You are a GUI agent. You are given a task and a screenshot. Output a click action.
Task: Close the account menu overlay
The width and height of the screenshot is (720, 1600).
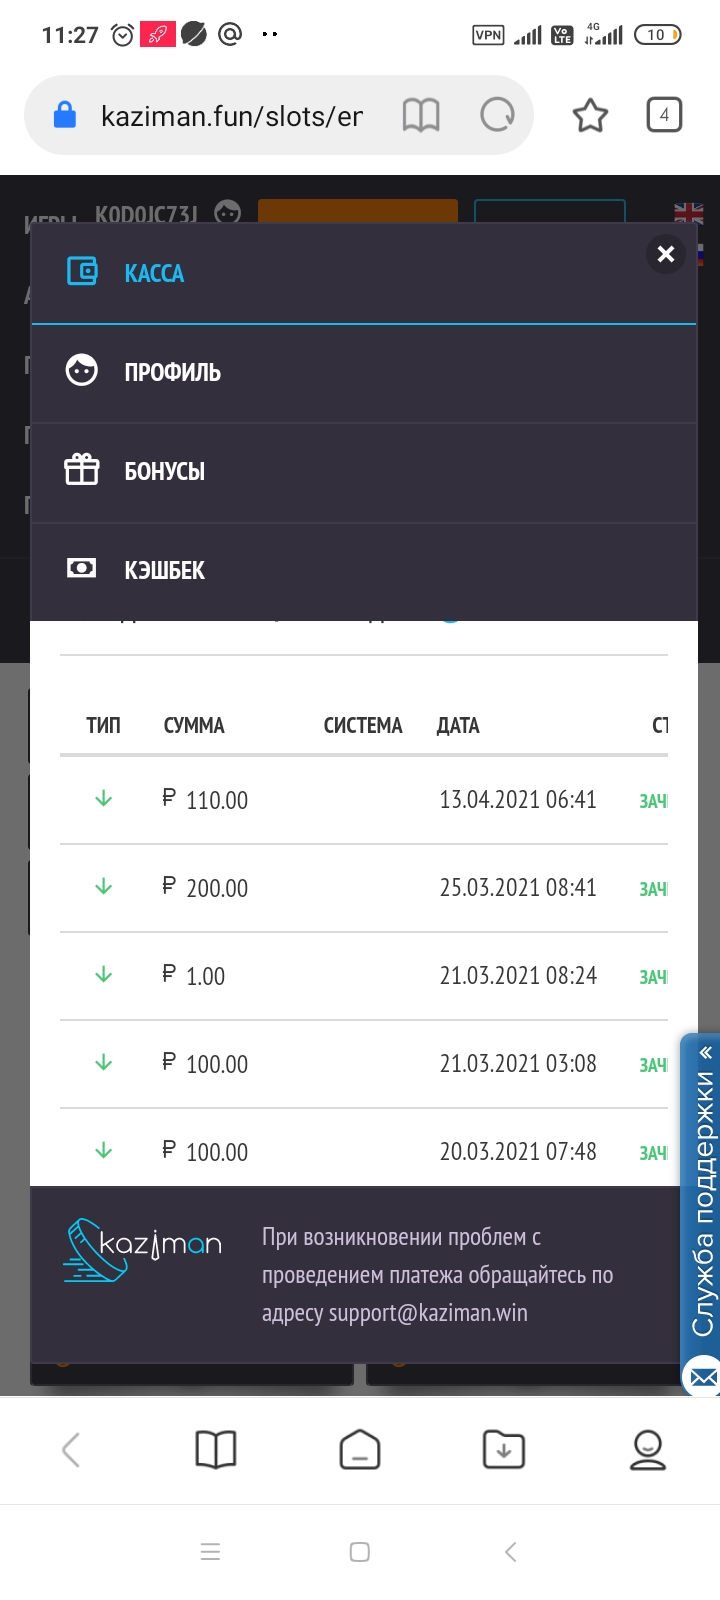666,254
